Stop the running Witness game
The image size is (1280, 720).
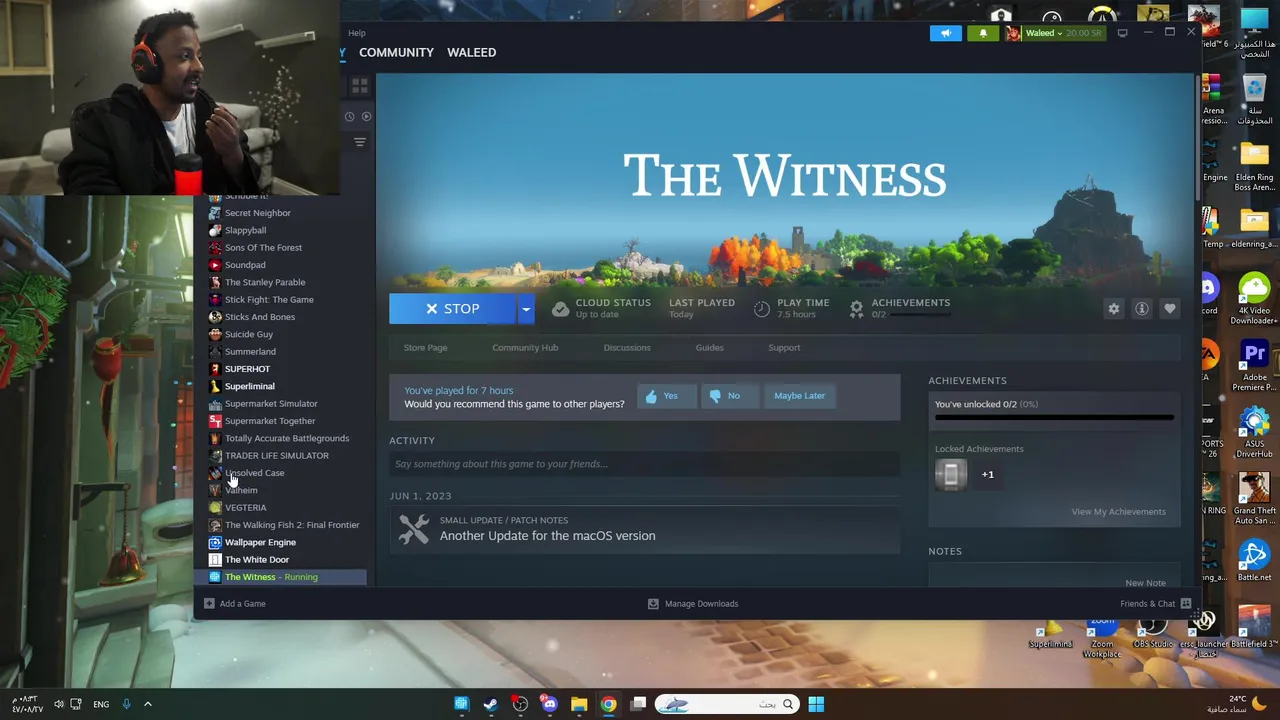point(452,309)
